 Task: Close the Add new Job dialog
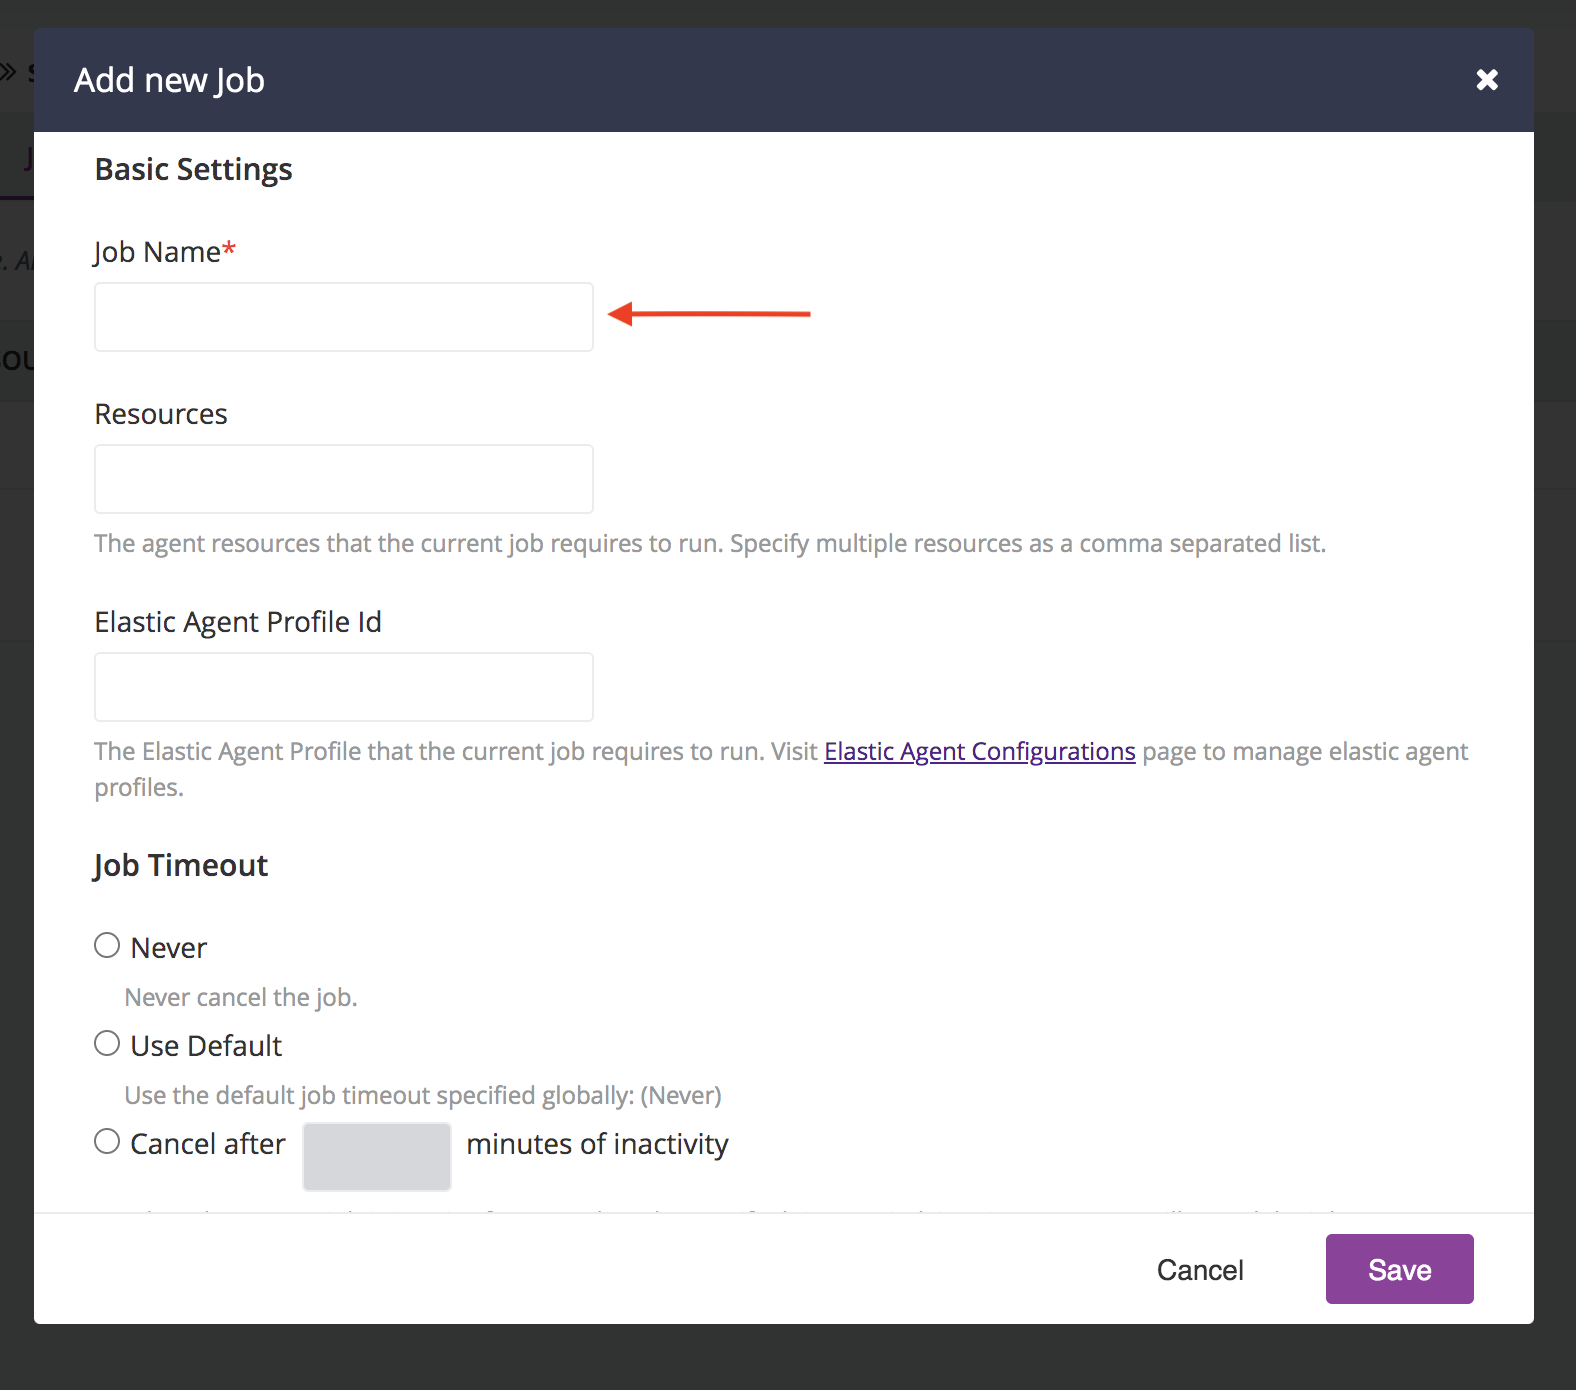(1487, 80)
